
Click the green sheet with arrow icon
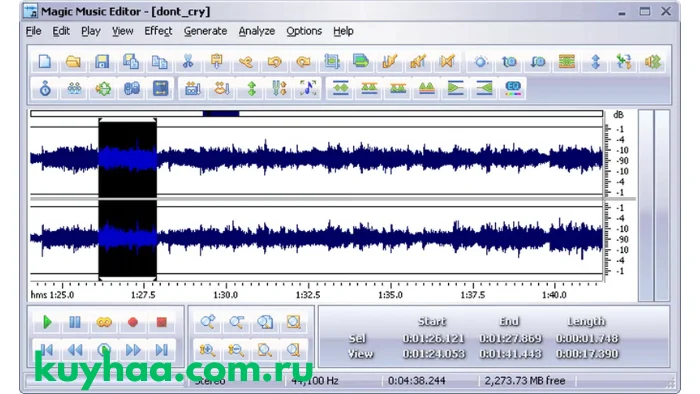pos(360,62)
